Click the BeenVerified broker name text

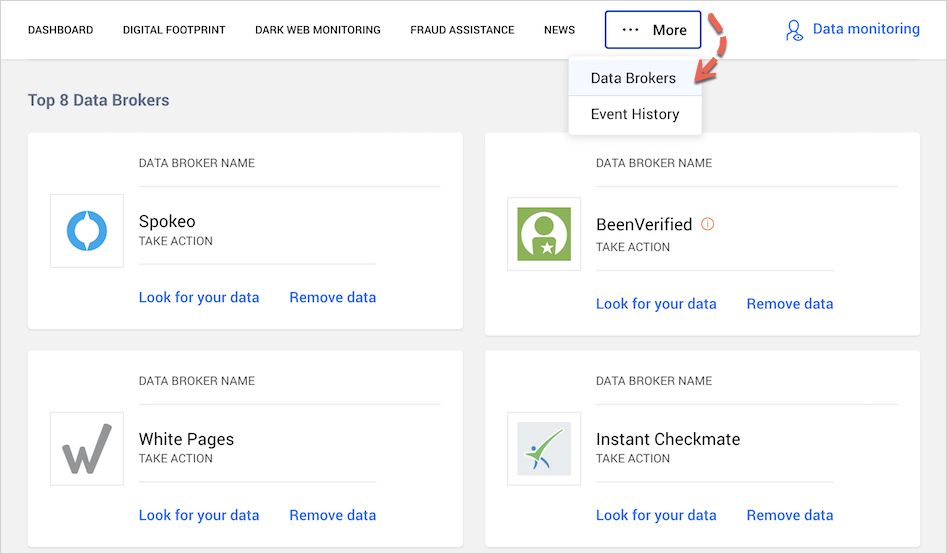(644, 225)
